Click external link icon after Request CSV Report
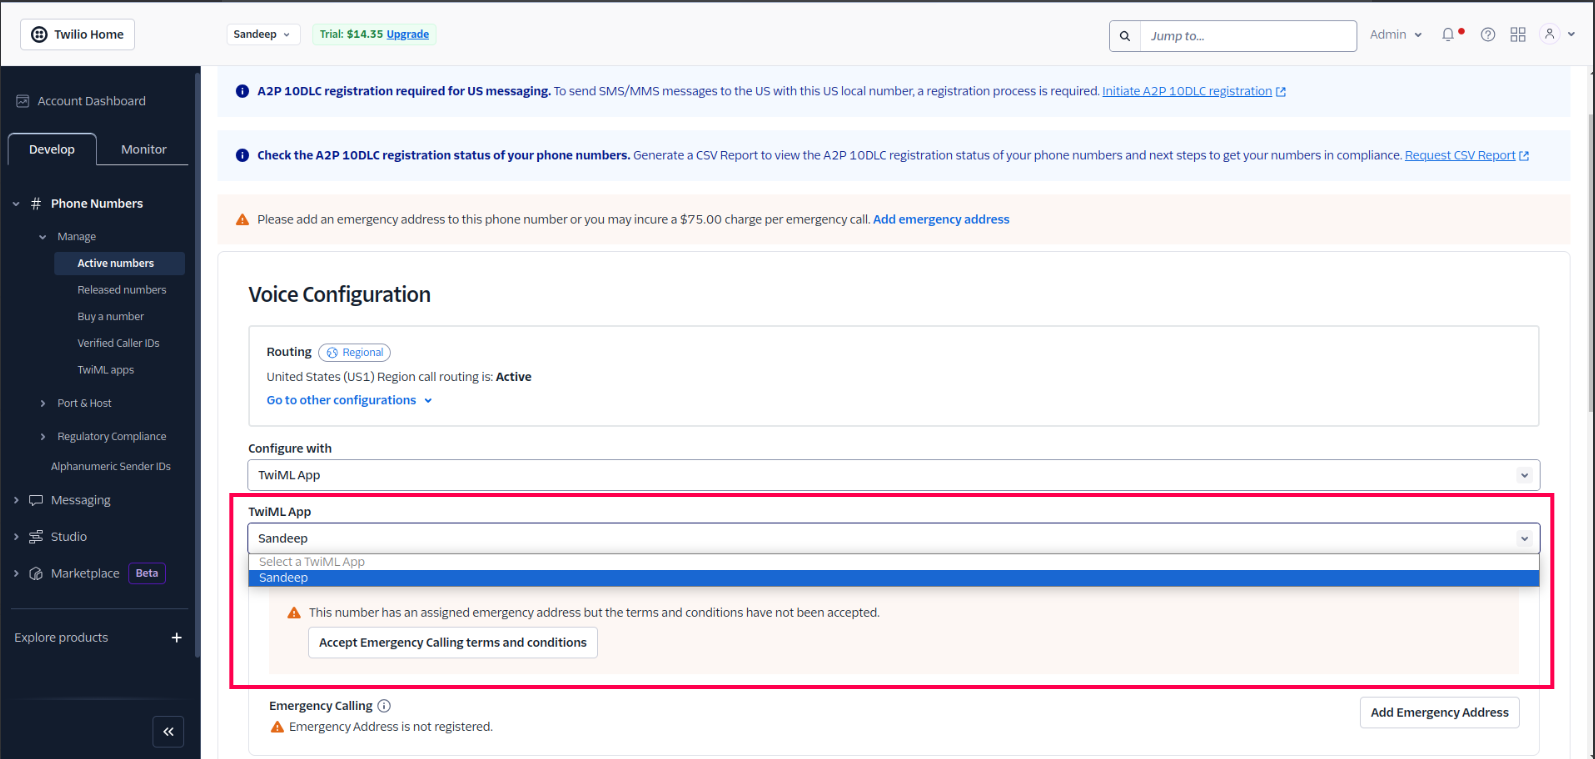 1524,156
